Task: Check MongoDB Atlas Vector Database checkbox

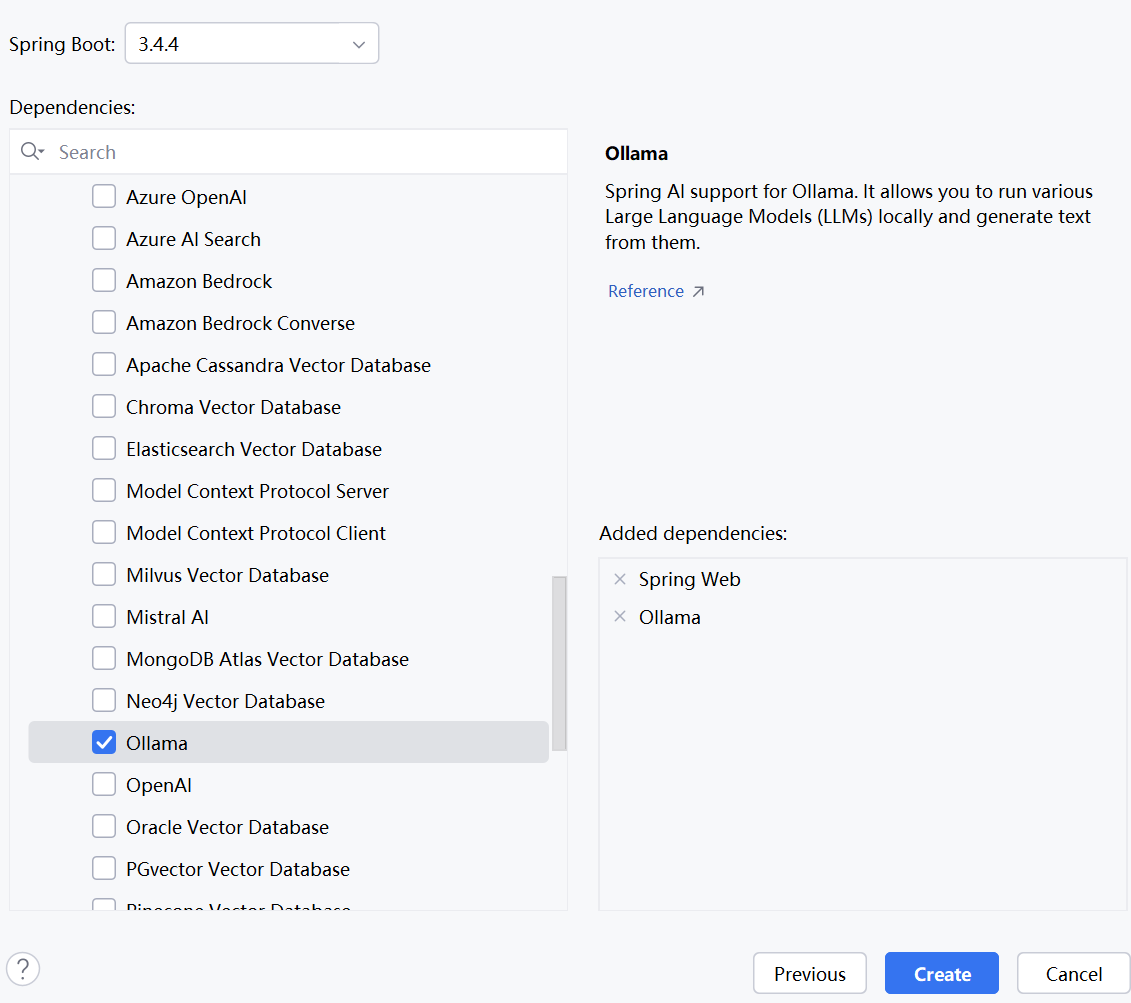Action: [104, 658]
